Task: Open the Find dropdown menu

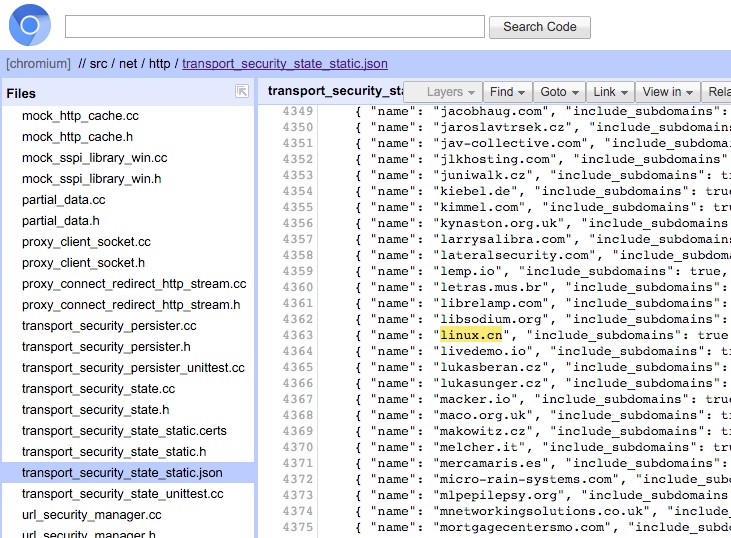Action: (508, 92)
